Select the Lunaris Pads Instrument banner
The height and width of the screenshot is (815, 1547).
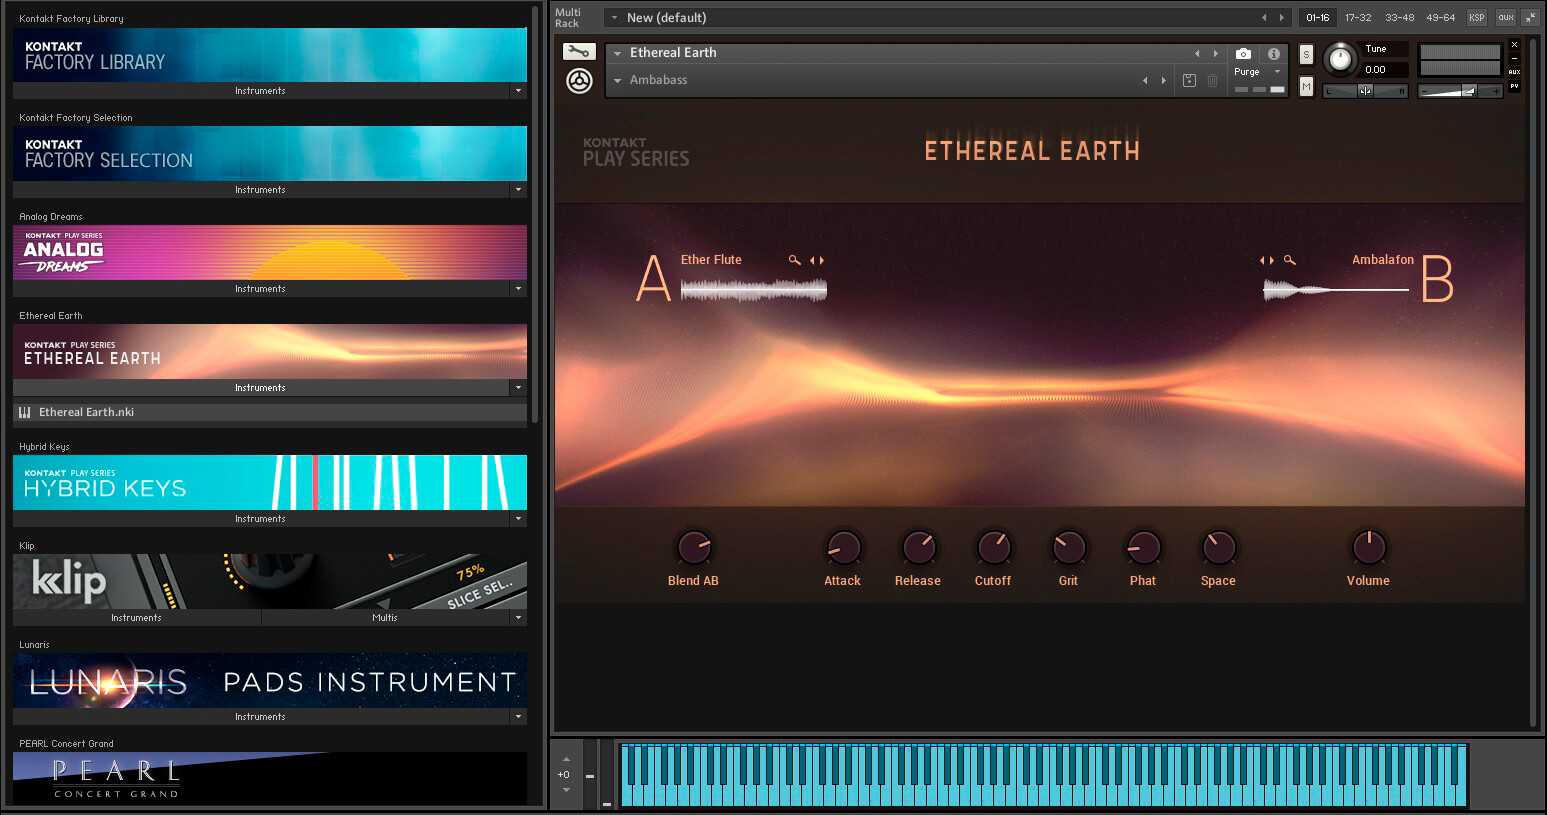click(270, 681)
